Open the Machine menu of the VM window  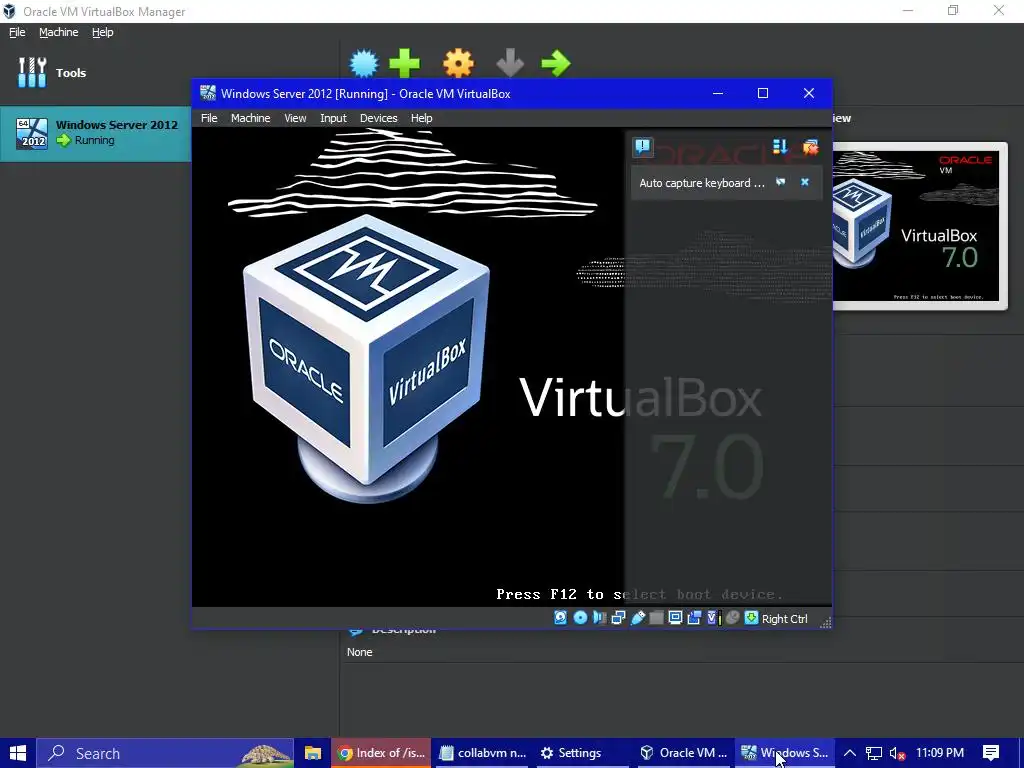click(250, 118)
